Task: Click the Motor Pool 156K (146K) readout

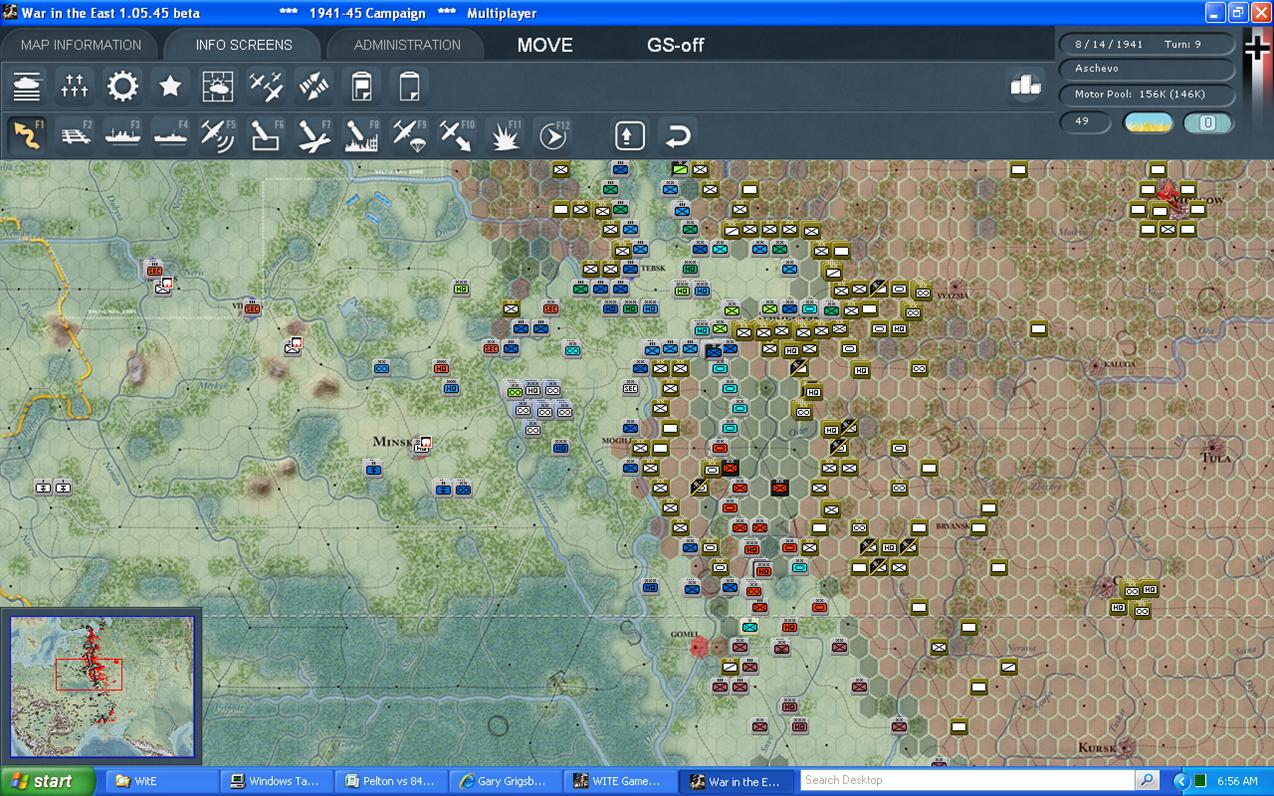Action: tap(1148, 94)
